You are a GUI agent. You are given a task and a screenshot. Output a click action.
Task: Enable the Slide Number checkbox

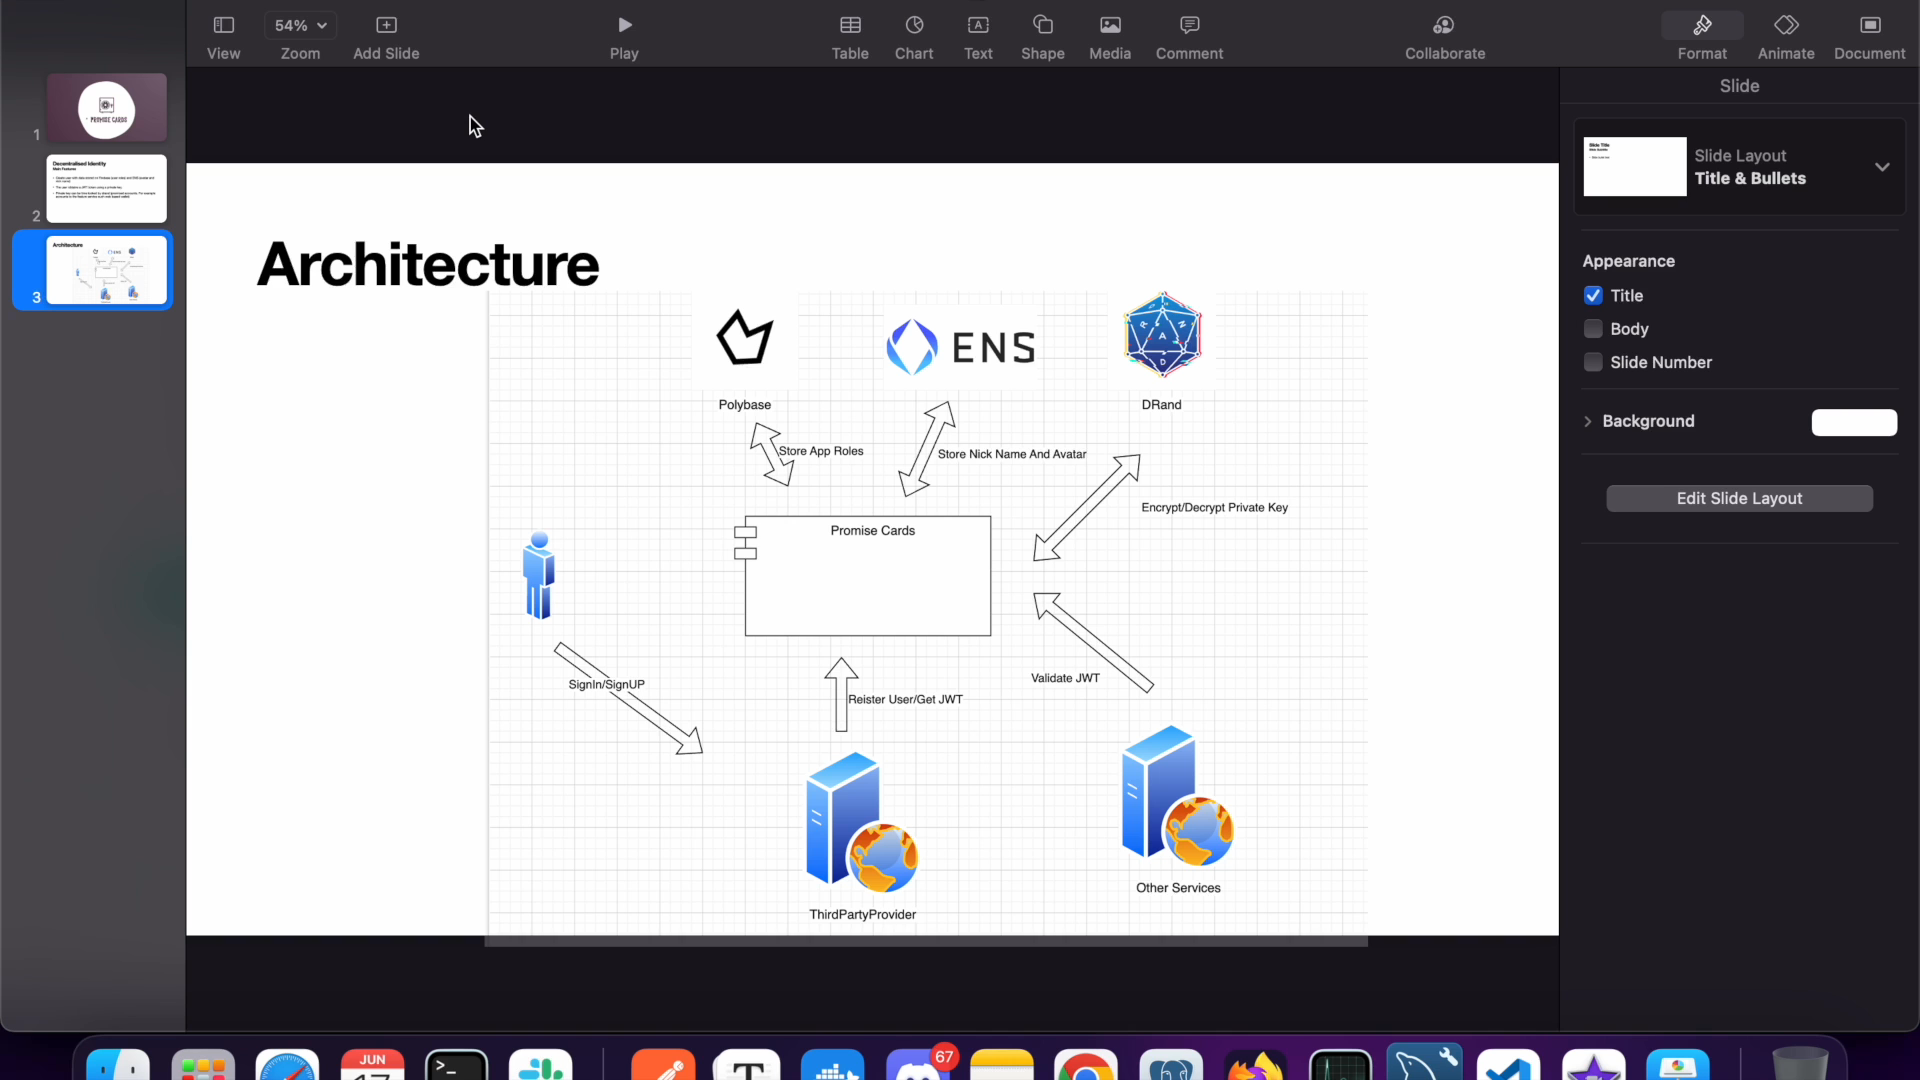[x=1594, y=362]
